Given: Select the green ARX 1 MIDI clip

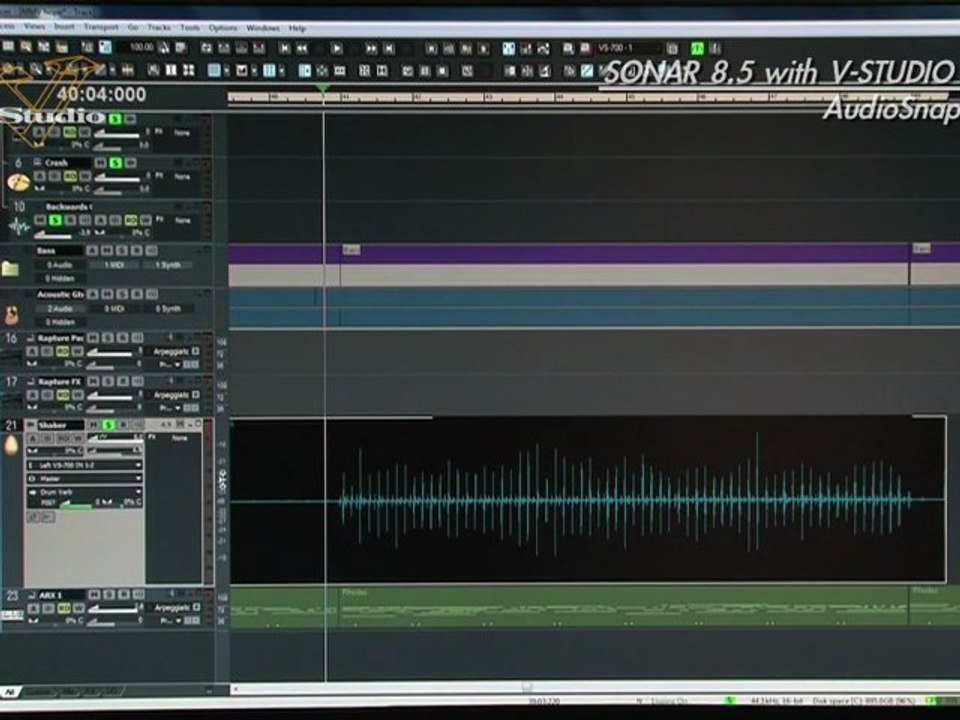Looking at the screenshot, I should coord(623,606).
